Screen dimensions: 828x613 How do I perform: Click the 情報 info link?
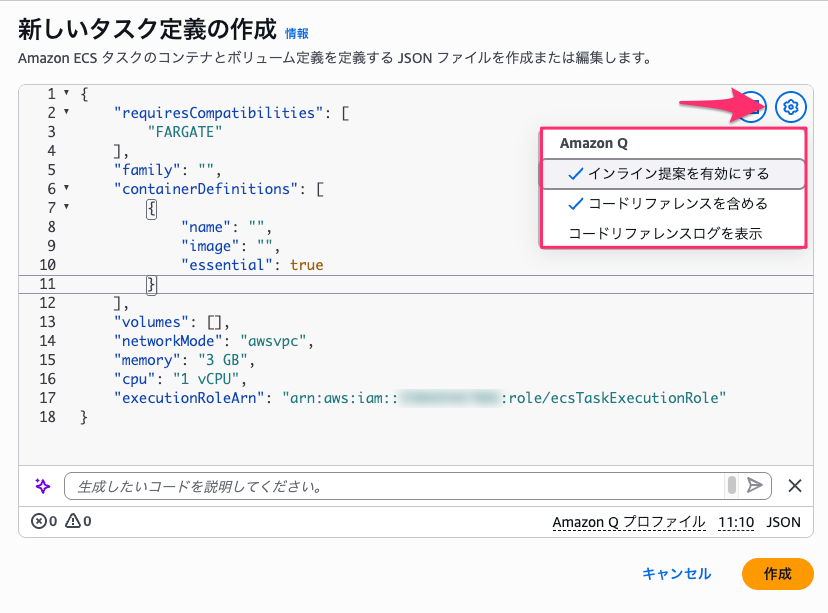[x=297, y=33]
